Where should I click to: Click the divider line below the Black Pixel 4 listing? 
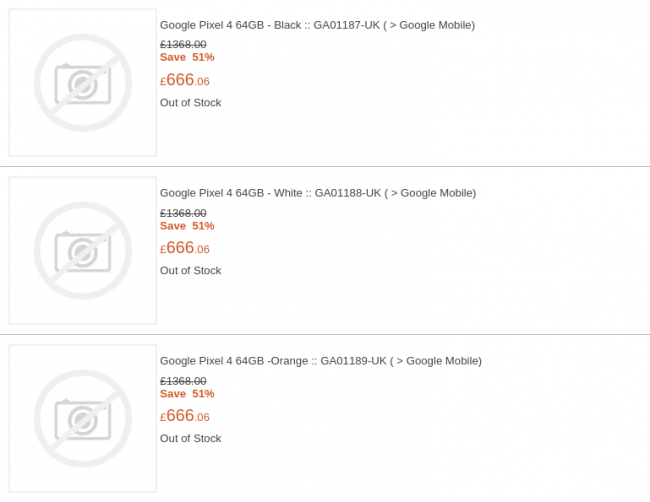click(325, 167)
